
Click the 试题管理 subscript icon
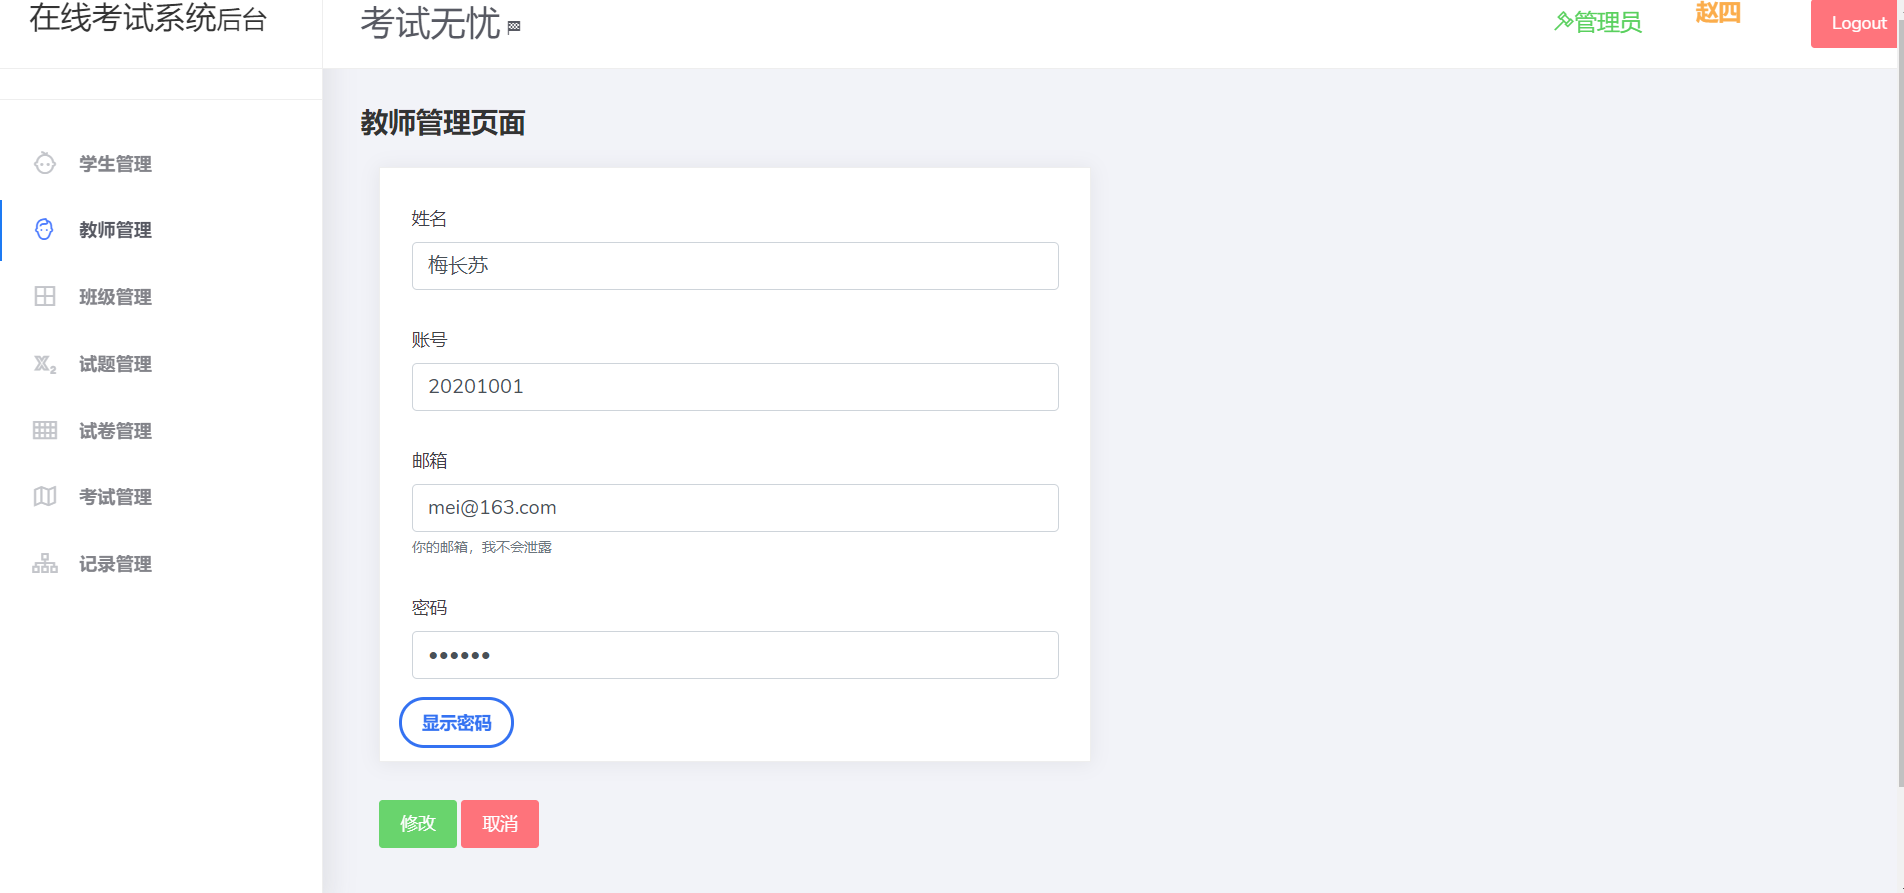[45, 364]
